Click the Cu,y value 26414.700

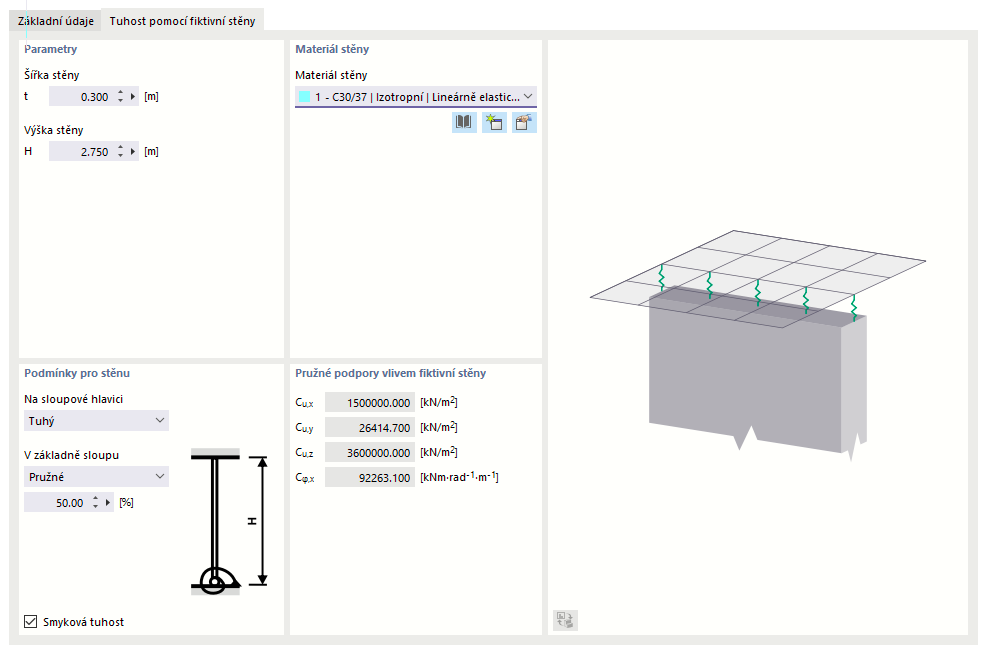(x=370, y=427)
